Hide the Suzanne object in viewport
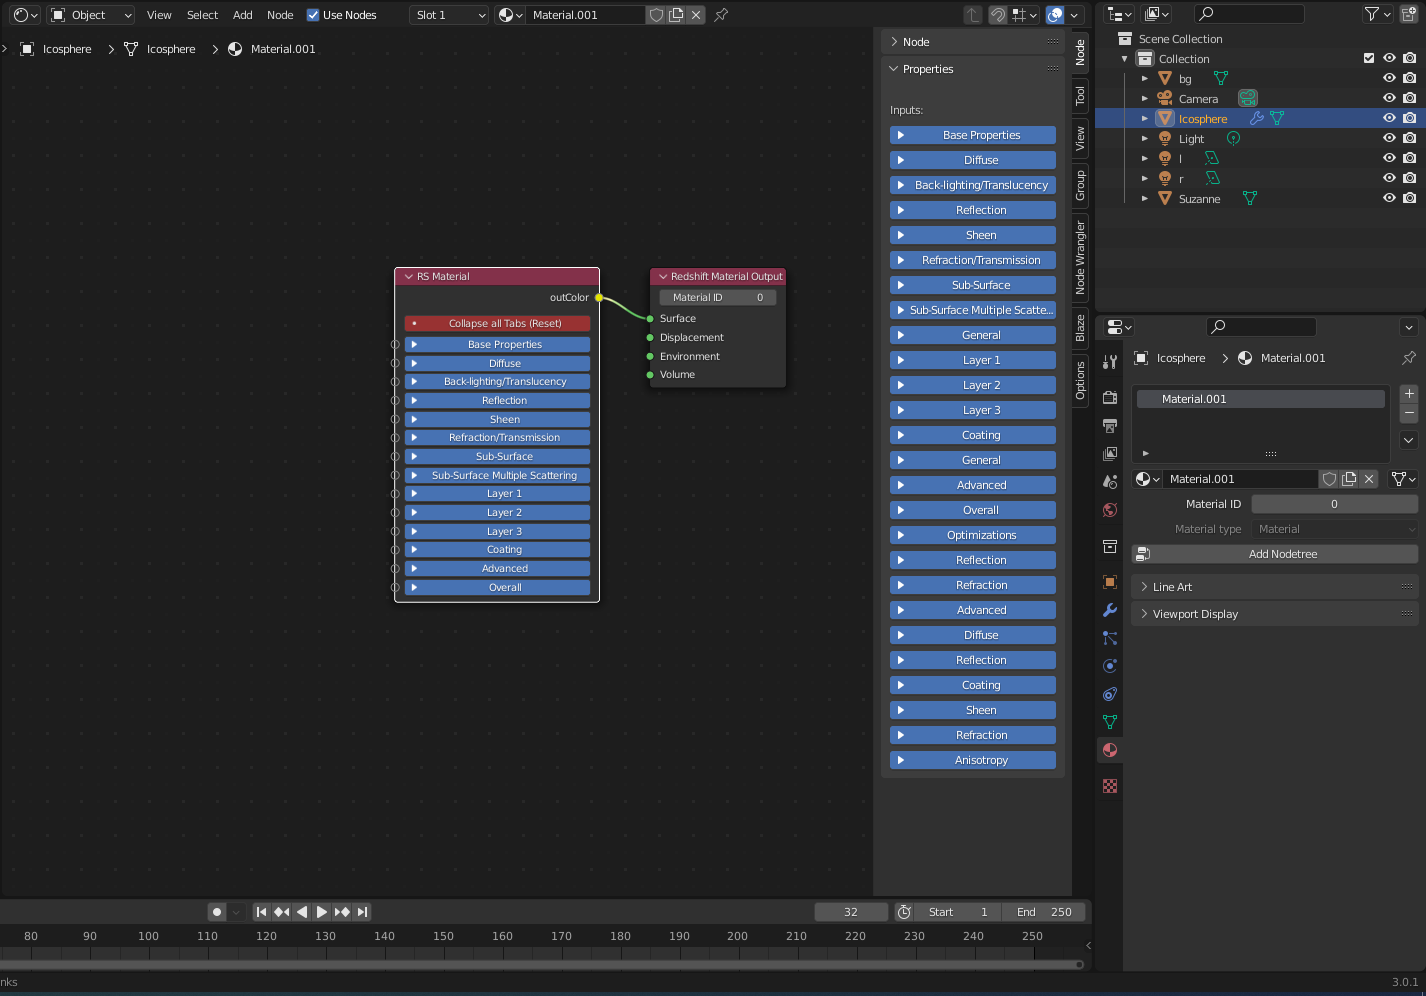Image resolution: width=1426 pixels, height=996 pixels. [x=1389, y=198]
